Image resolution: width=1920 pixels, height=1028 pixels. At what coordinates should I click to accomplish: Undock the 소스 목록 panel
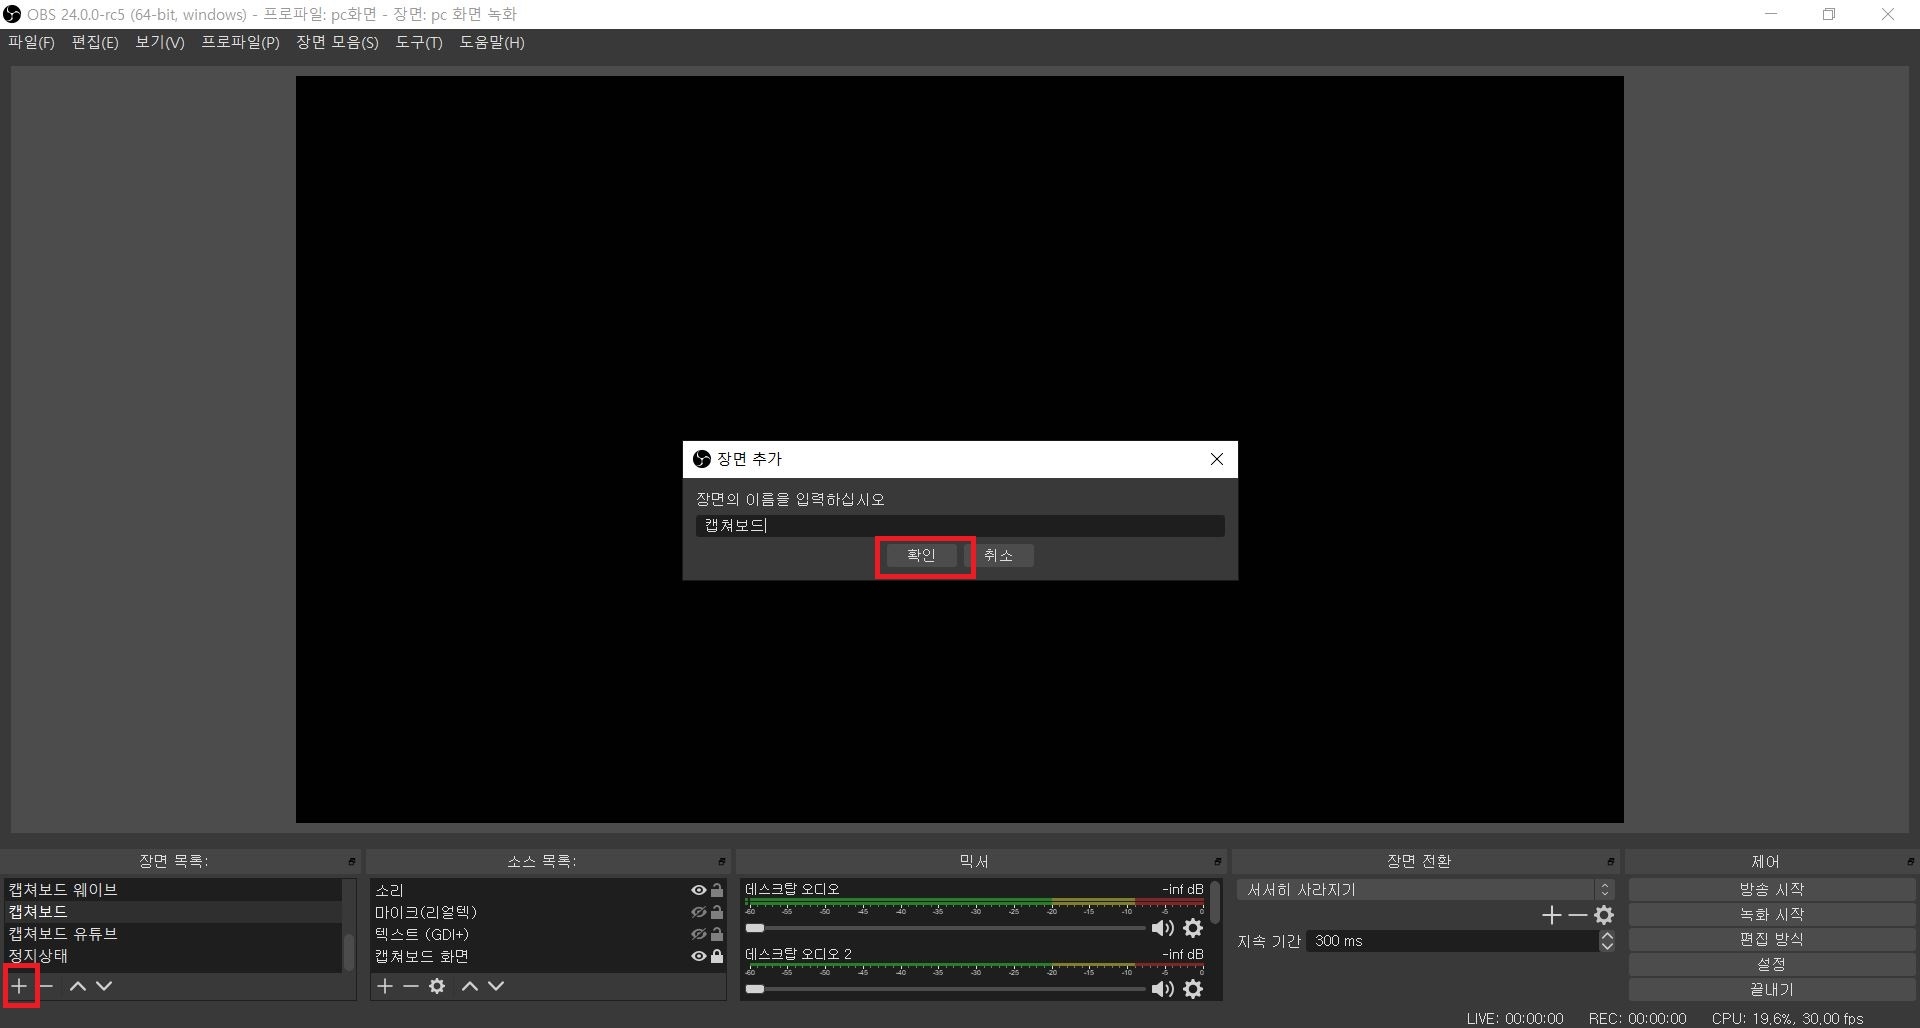click(x=721, y=861)
